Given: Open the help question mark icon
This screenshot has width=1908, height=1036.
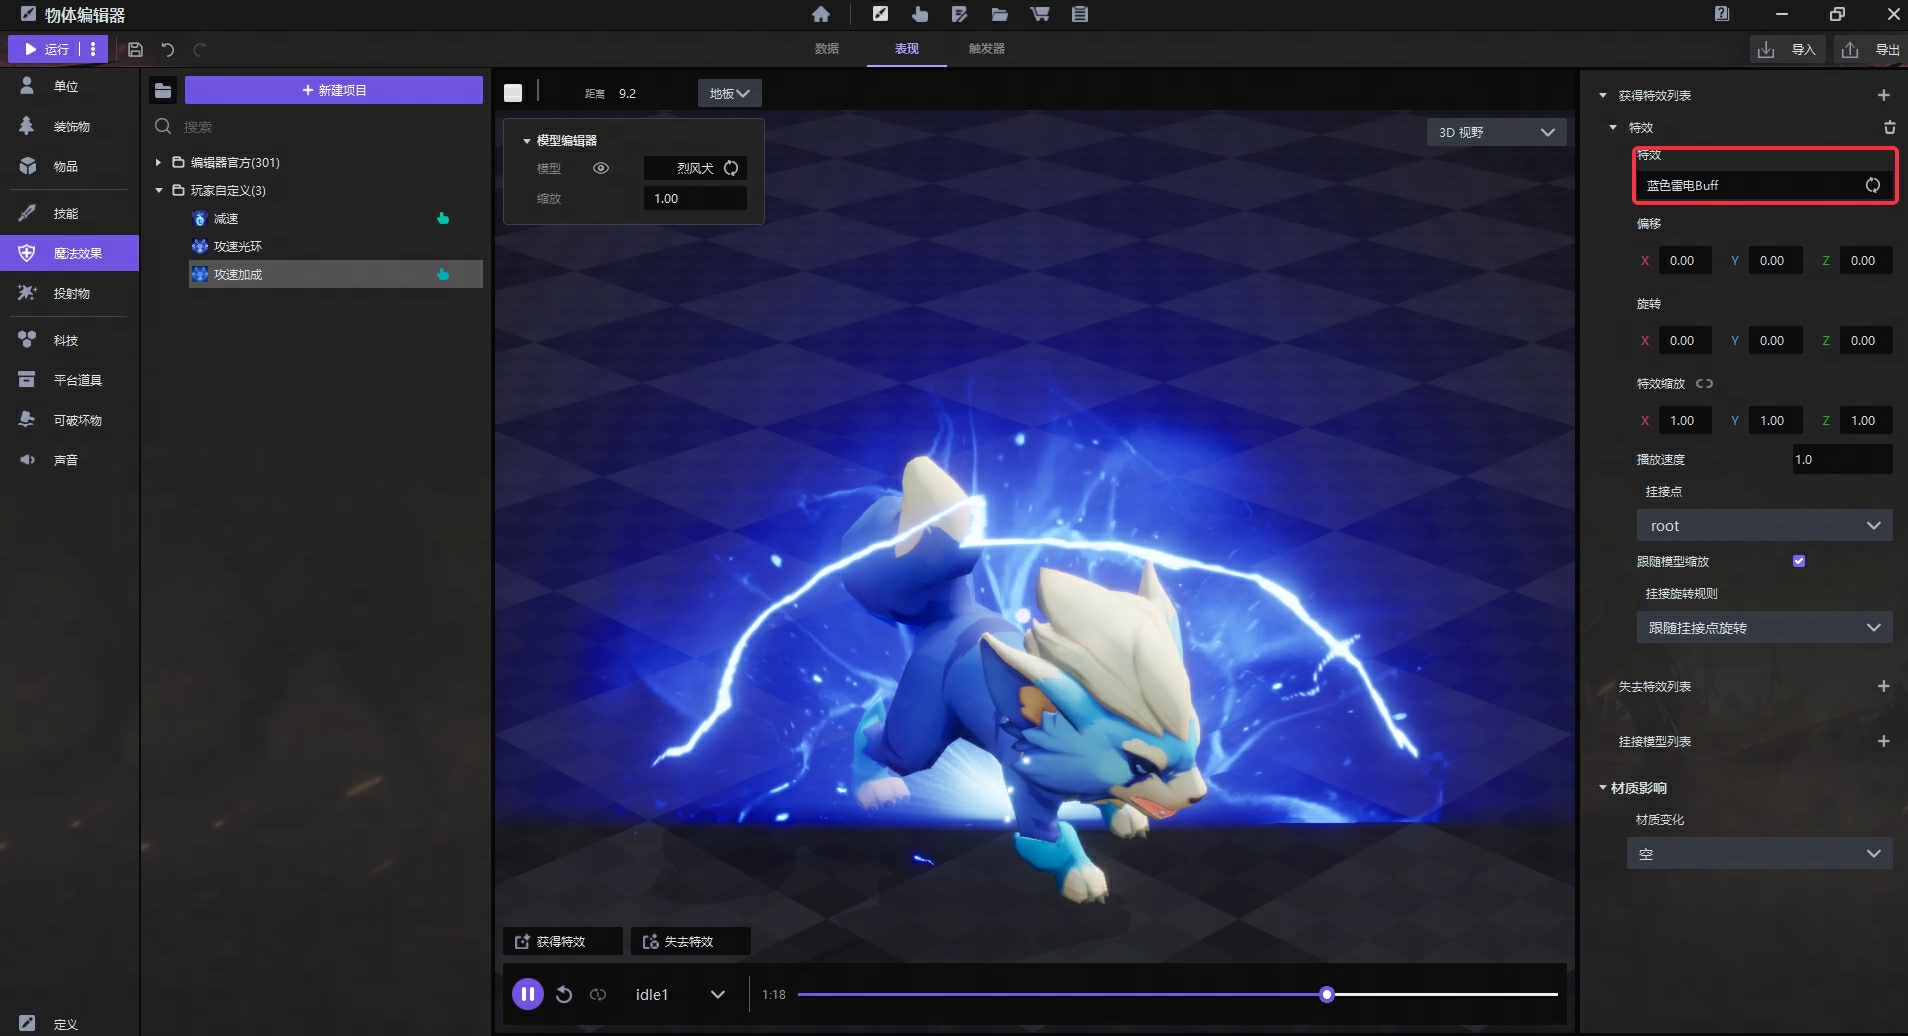Looking at the screenshot, I should [x=1722, y=14].
